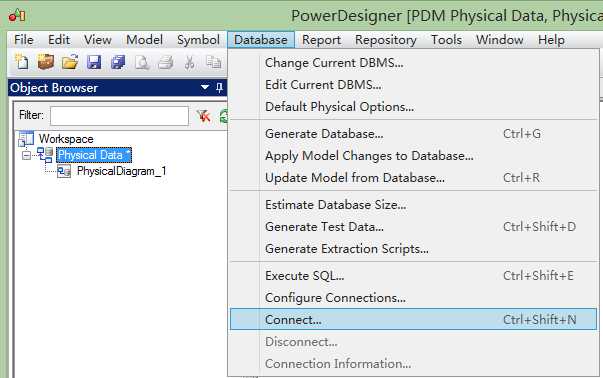Click the Cut scissors icon

point(189,62)
